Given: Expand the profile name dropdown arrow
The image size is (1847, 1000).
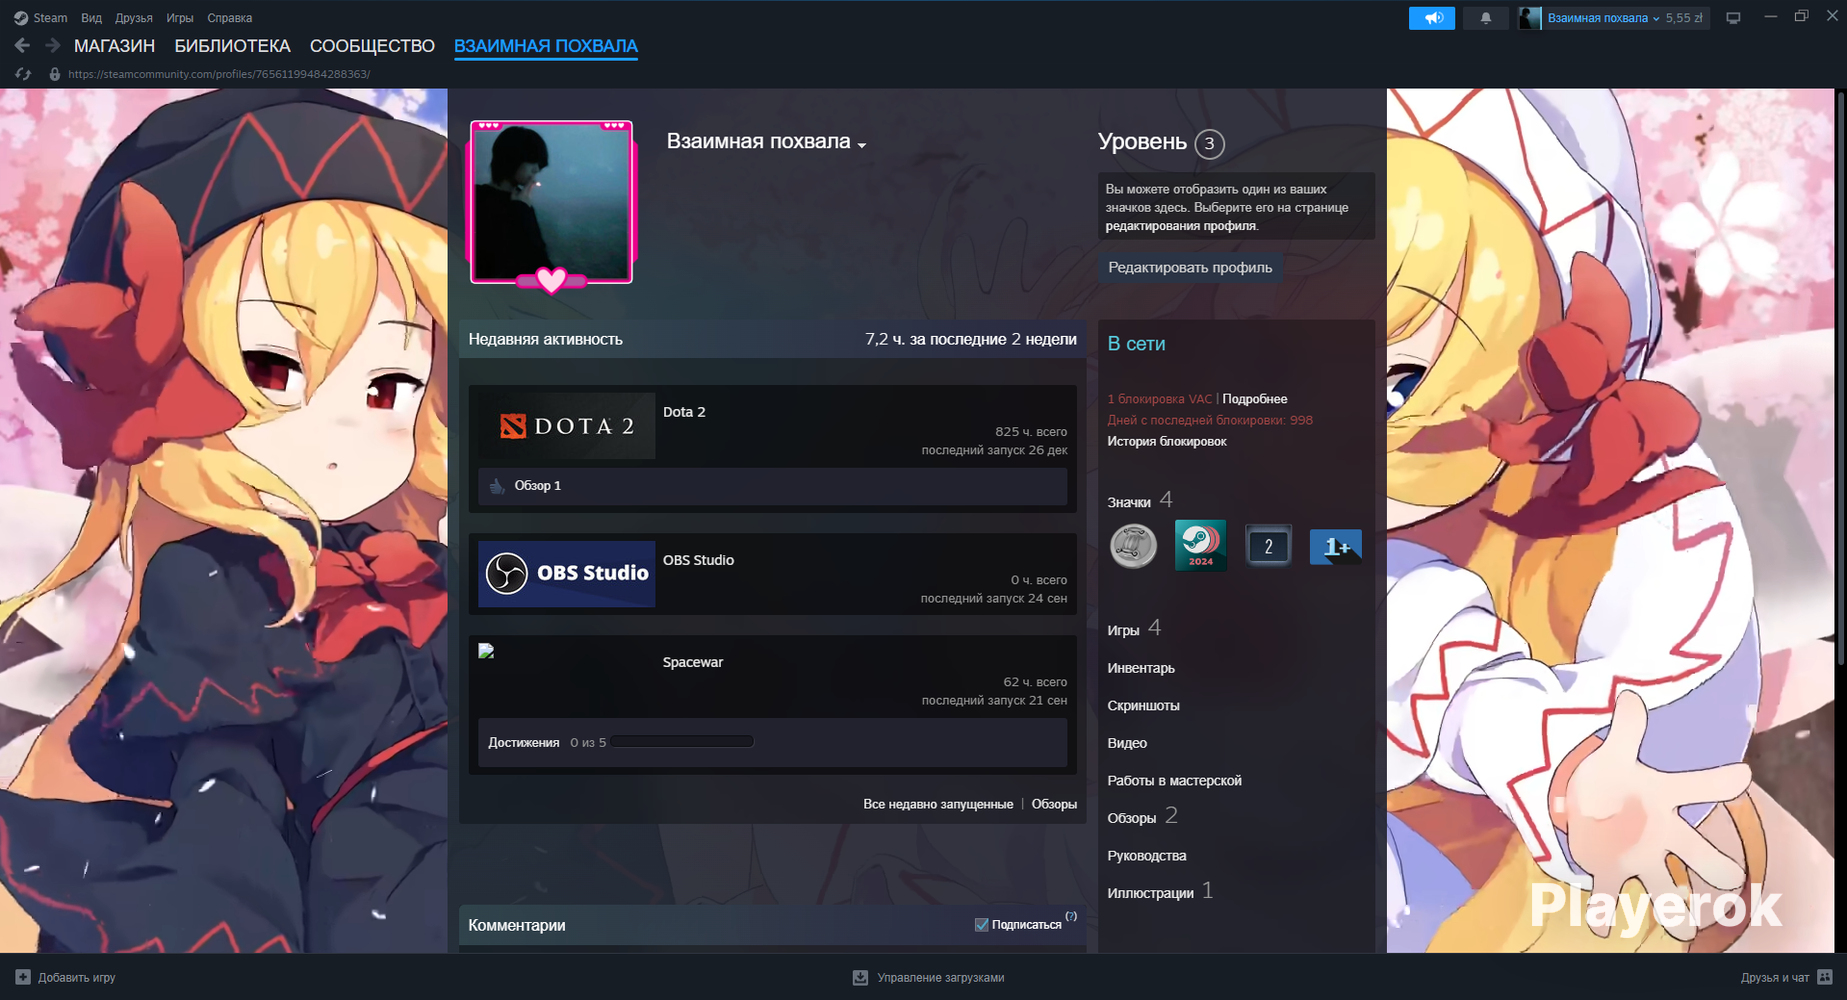Looking at the screenshot, I should click(x=862, y=145).
